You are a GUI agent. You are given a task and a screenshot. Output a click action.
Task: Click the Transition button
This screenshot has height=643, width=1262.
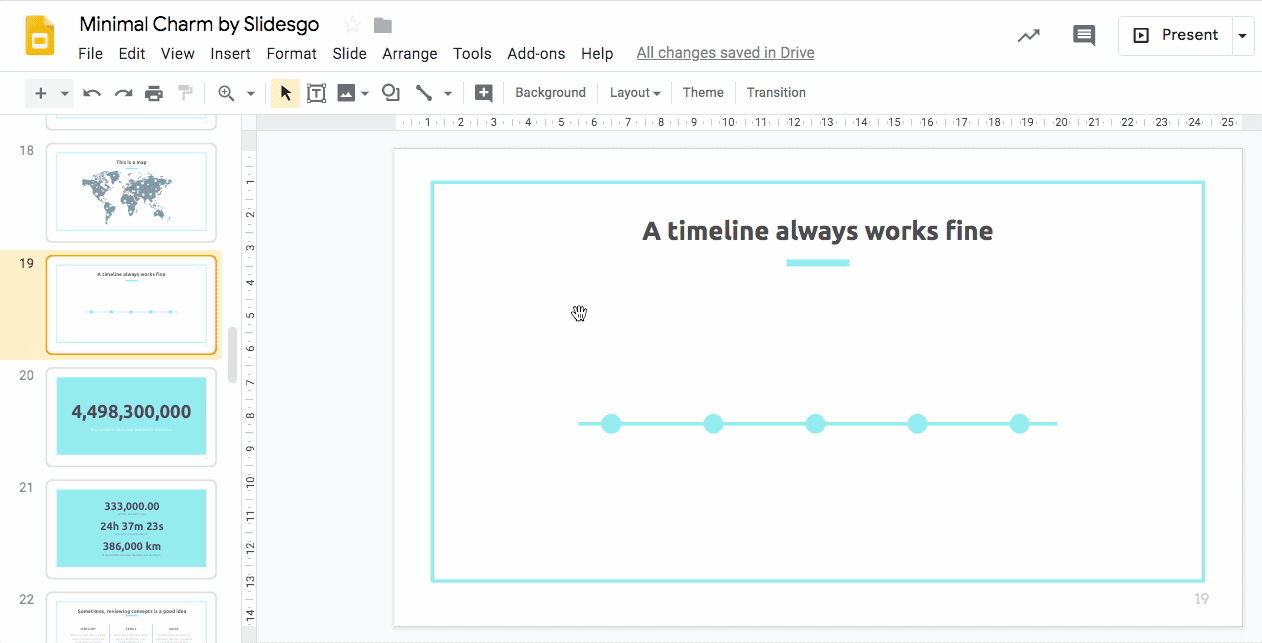click(776, 93)
